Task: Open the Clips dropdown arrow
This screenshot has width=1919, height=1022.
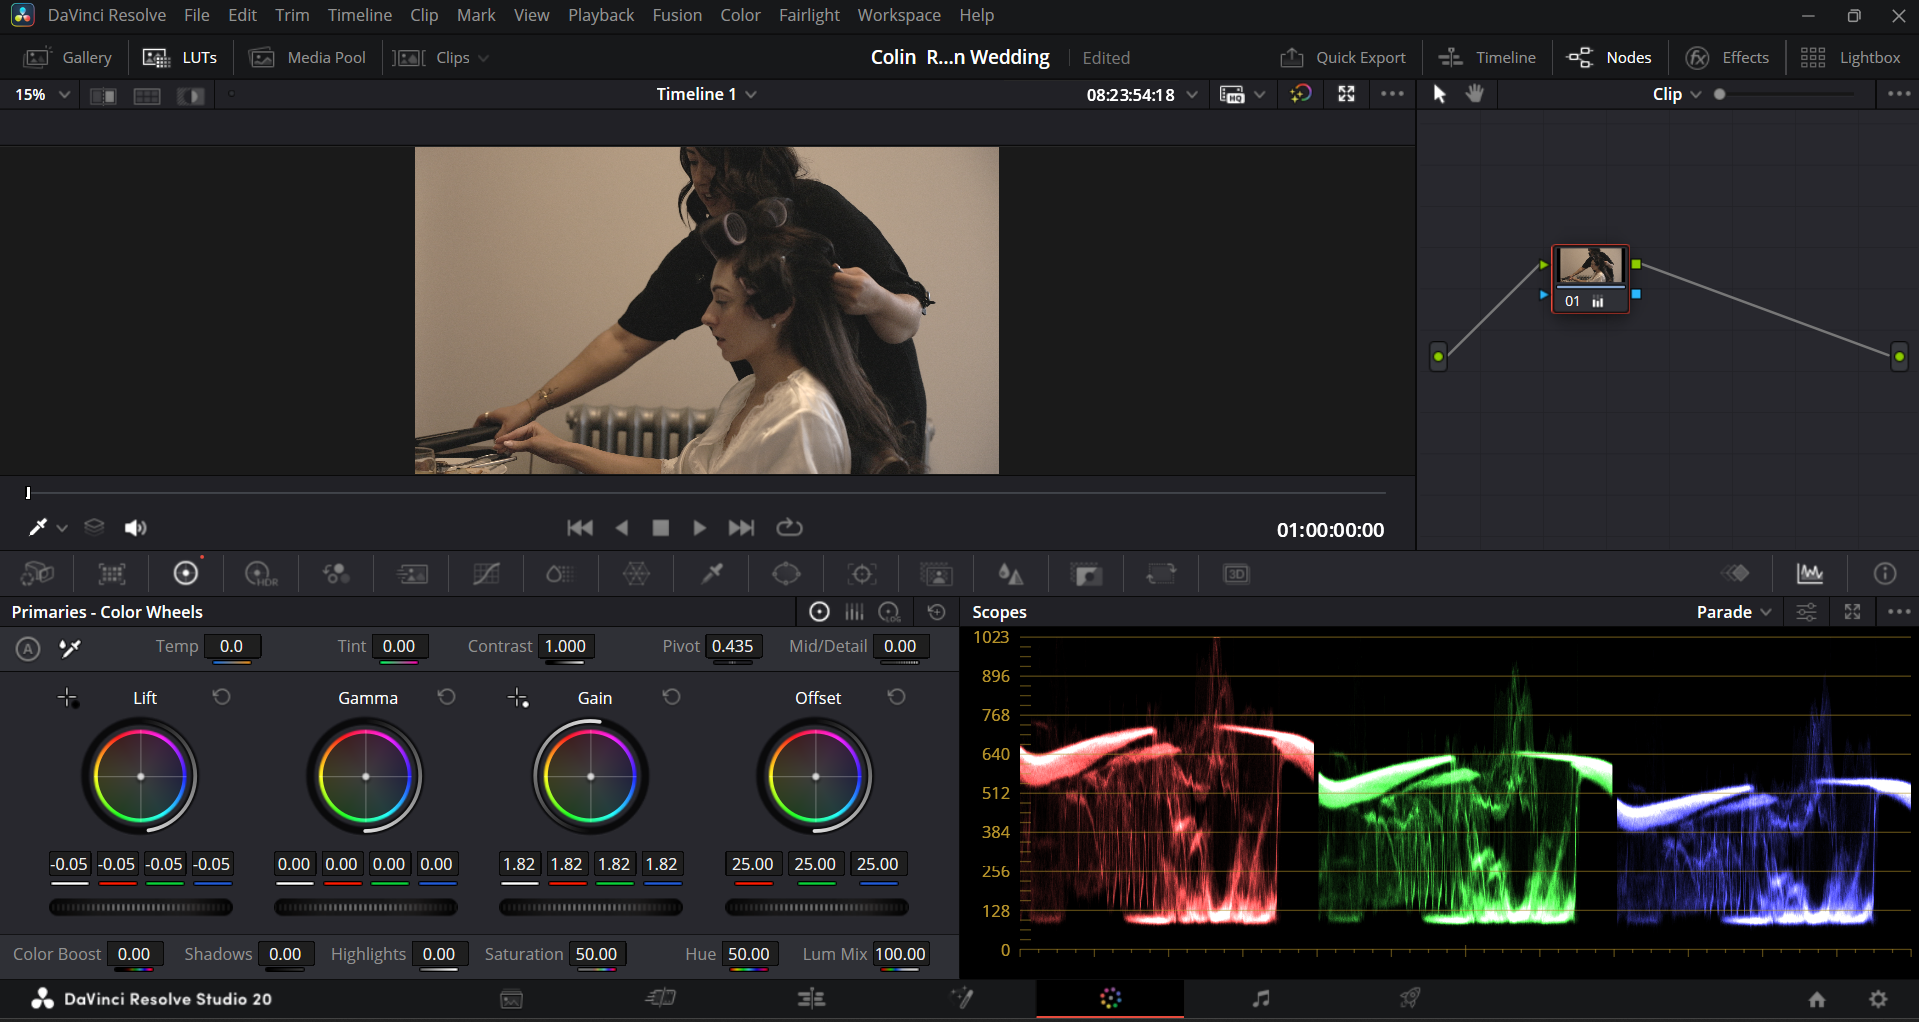Action: tap(484, 58)
